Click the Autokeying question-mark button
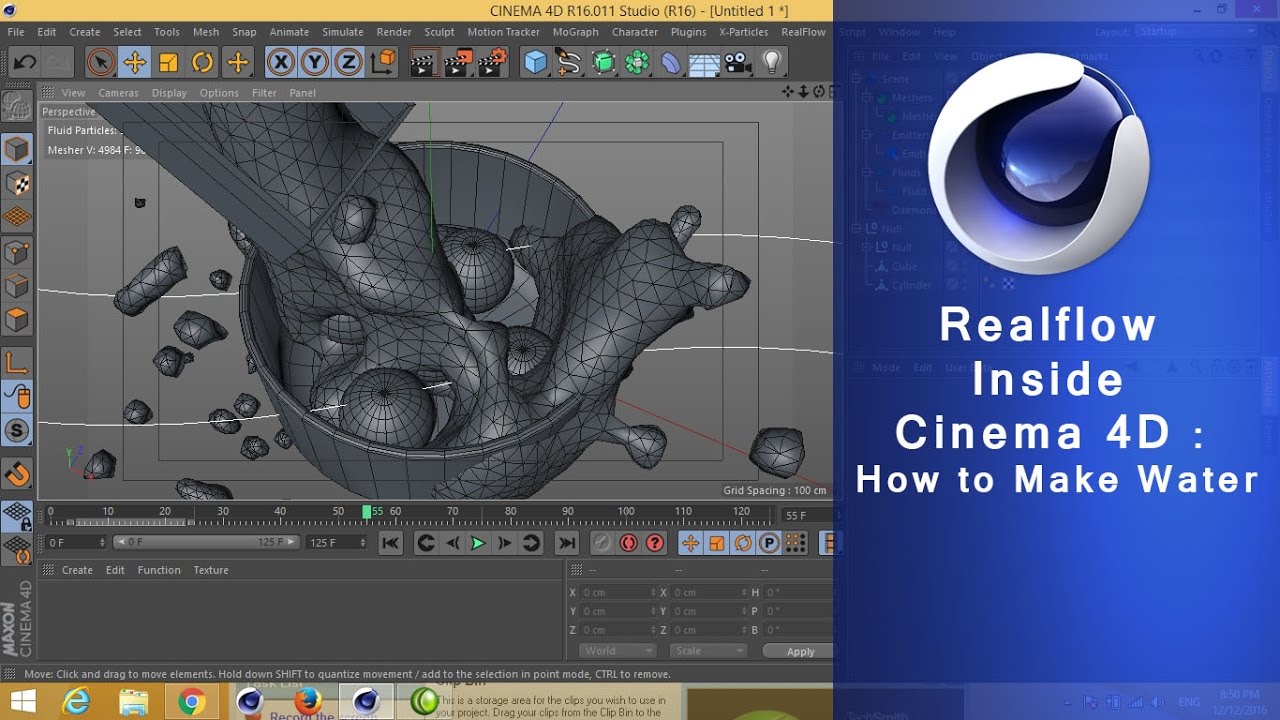Screen dimensions: 1280x720 coord(655,543)
